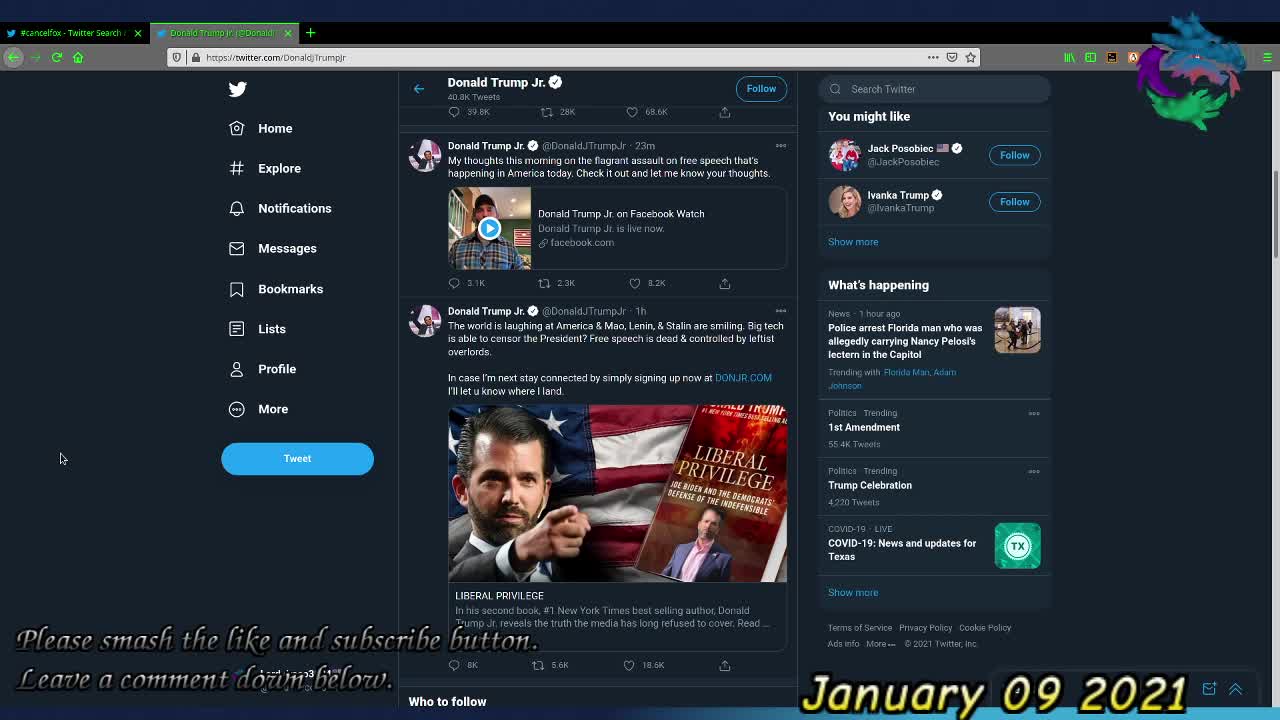Screen dimensions: 1280x720
Task: Close the #cancelfox browser tab
Action: click(138, 33)
